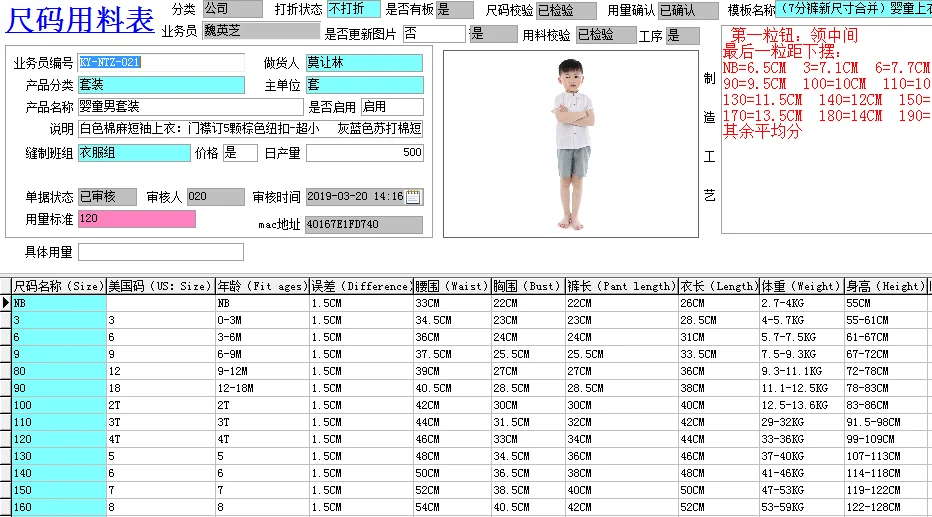This screenshot has width=932, height=517.
Task: Click the 日产量 field showing 500
Action: [x=364, y=153]
